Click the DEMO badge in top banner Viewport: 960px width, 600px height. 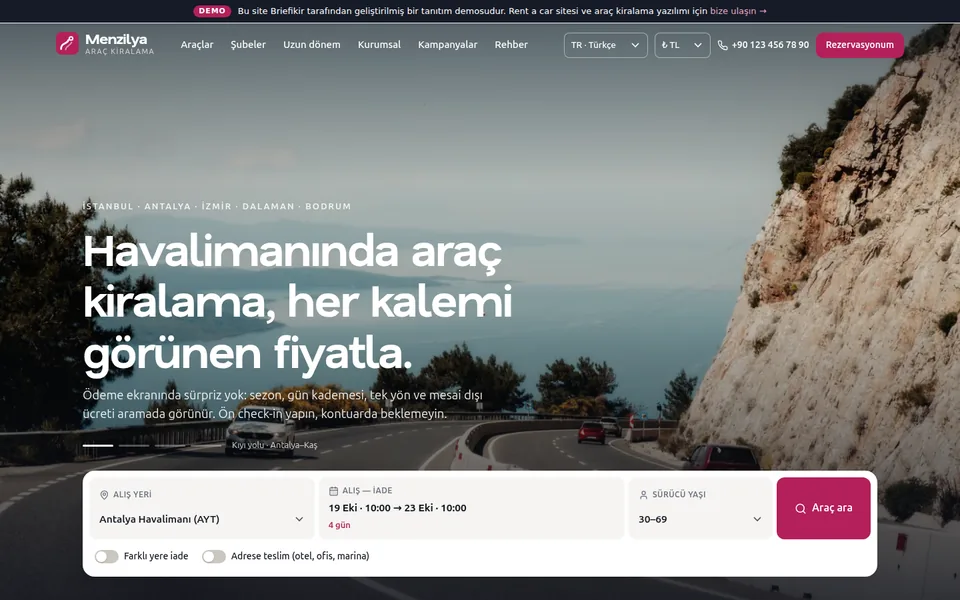(212, 11)
